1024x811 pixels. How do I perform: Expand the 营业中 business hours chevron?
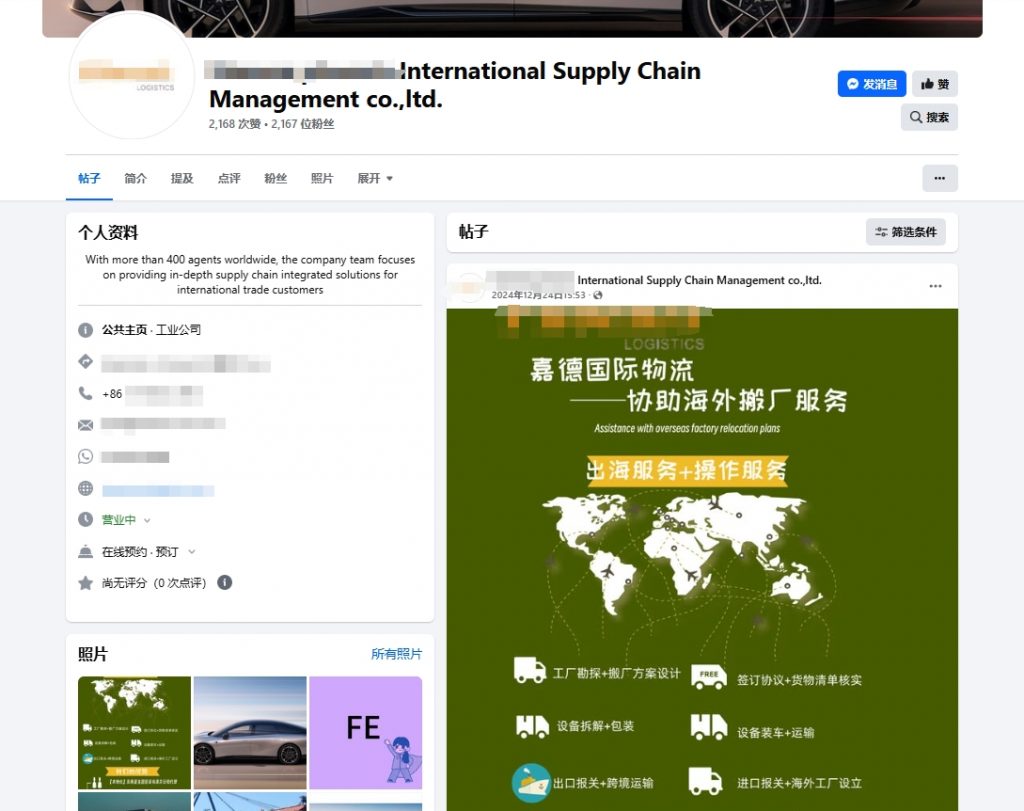pos(147,520)
